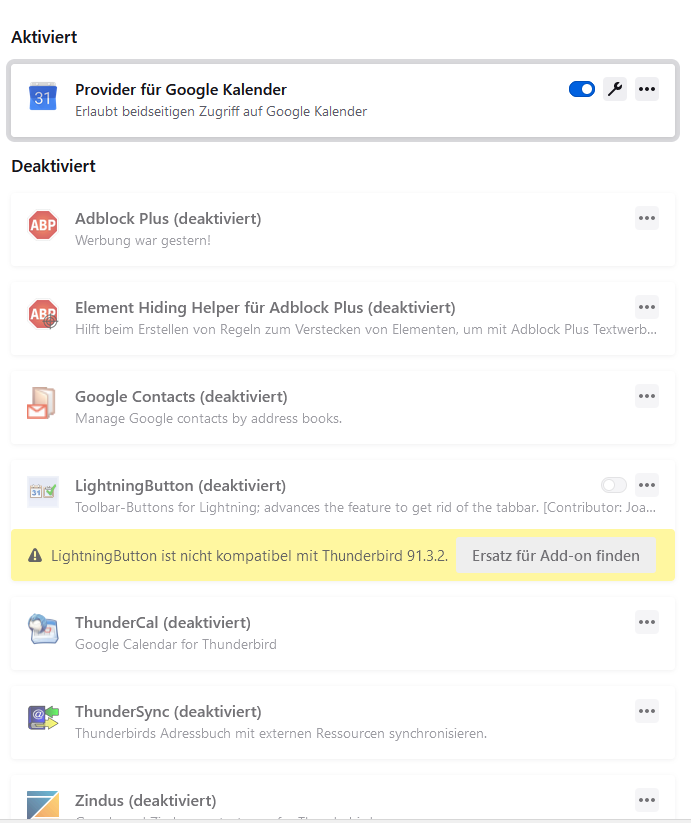Open more options menu for ThunderCal
The height and width of the screenshot is (823, 691).
click(x=647, y=622)
